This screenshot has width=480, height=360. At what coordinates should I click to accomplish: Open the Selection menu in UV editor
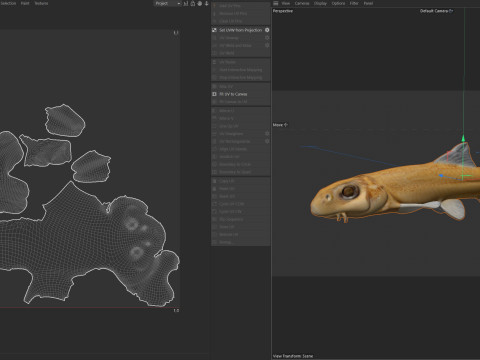pyautogui.click(x=8, y=3)
